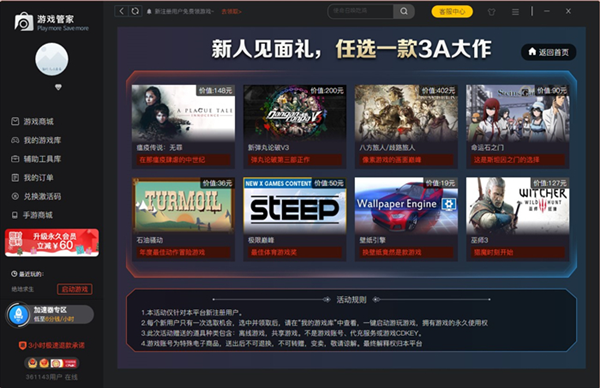The width and height of the screenshot is (600, 388).
Task: Open the 加速器专区 banner
Action: coord(51,315)
